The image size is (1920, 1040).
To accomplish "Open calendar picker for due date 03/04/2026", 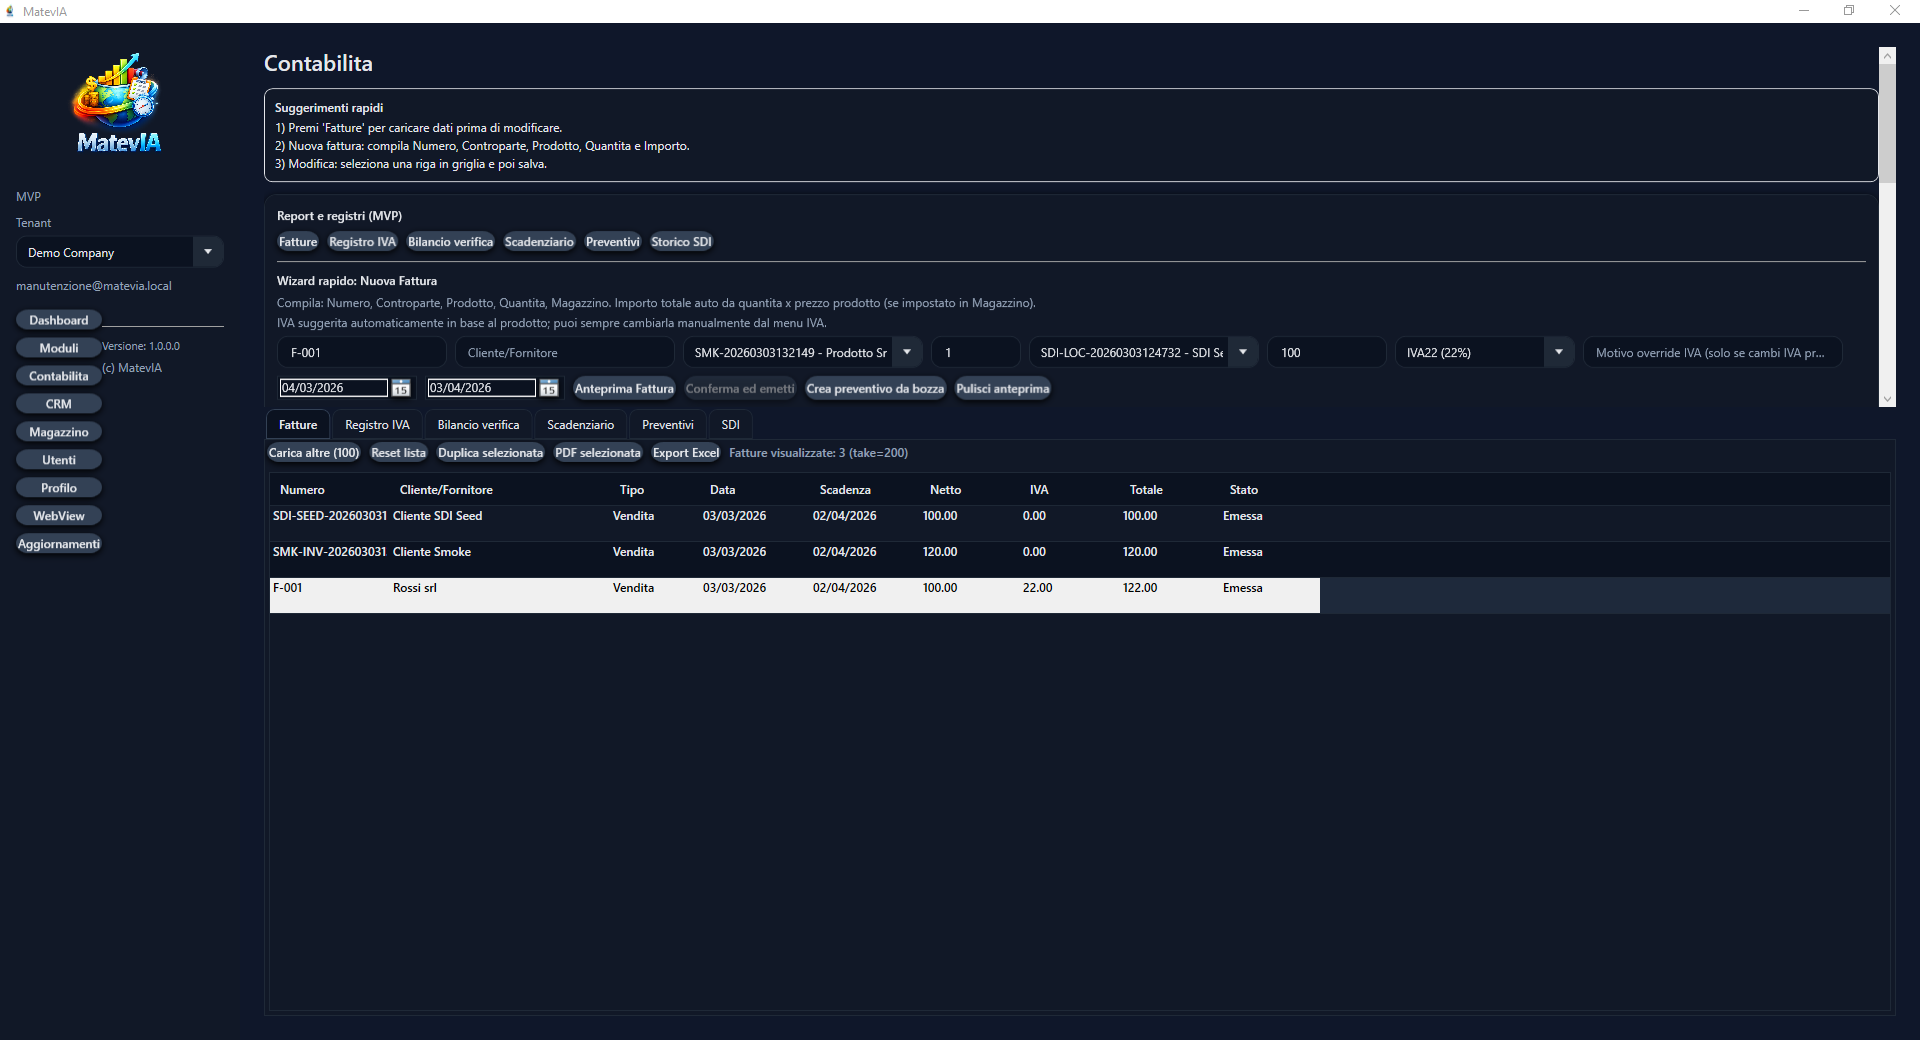I will click(549, 389).
